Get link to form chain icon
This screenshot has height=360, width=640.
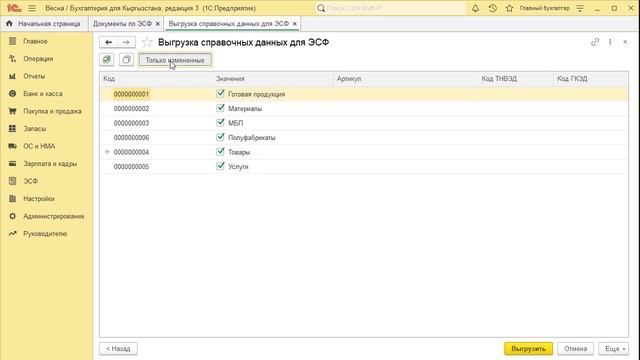[x=595, y=42]
